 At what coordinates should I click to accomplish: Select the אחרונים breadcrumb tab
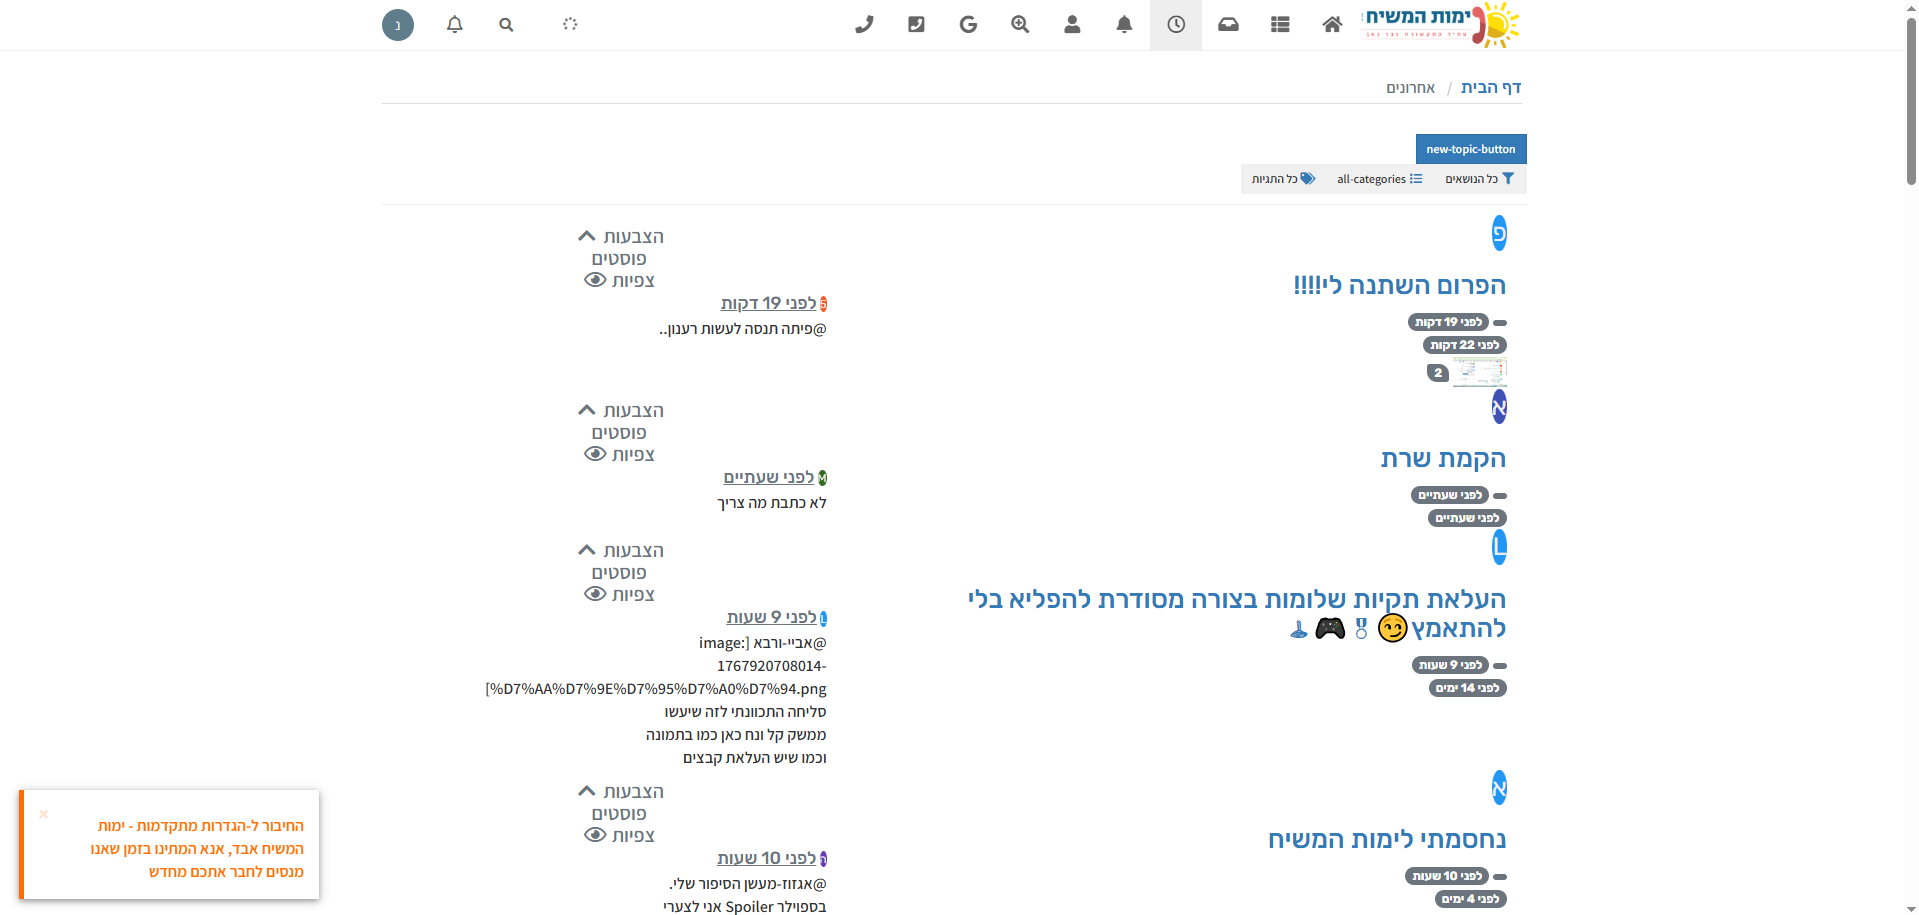point(1411,87)
